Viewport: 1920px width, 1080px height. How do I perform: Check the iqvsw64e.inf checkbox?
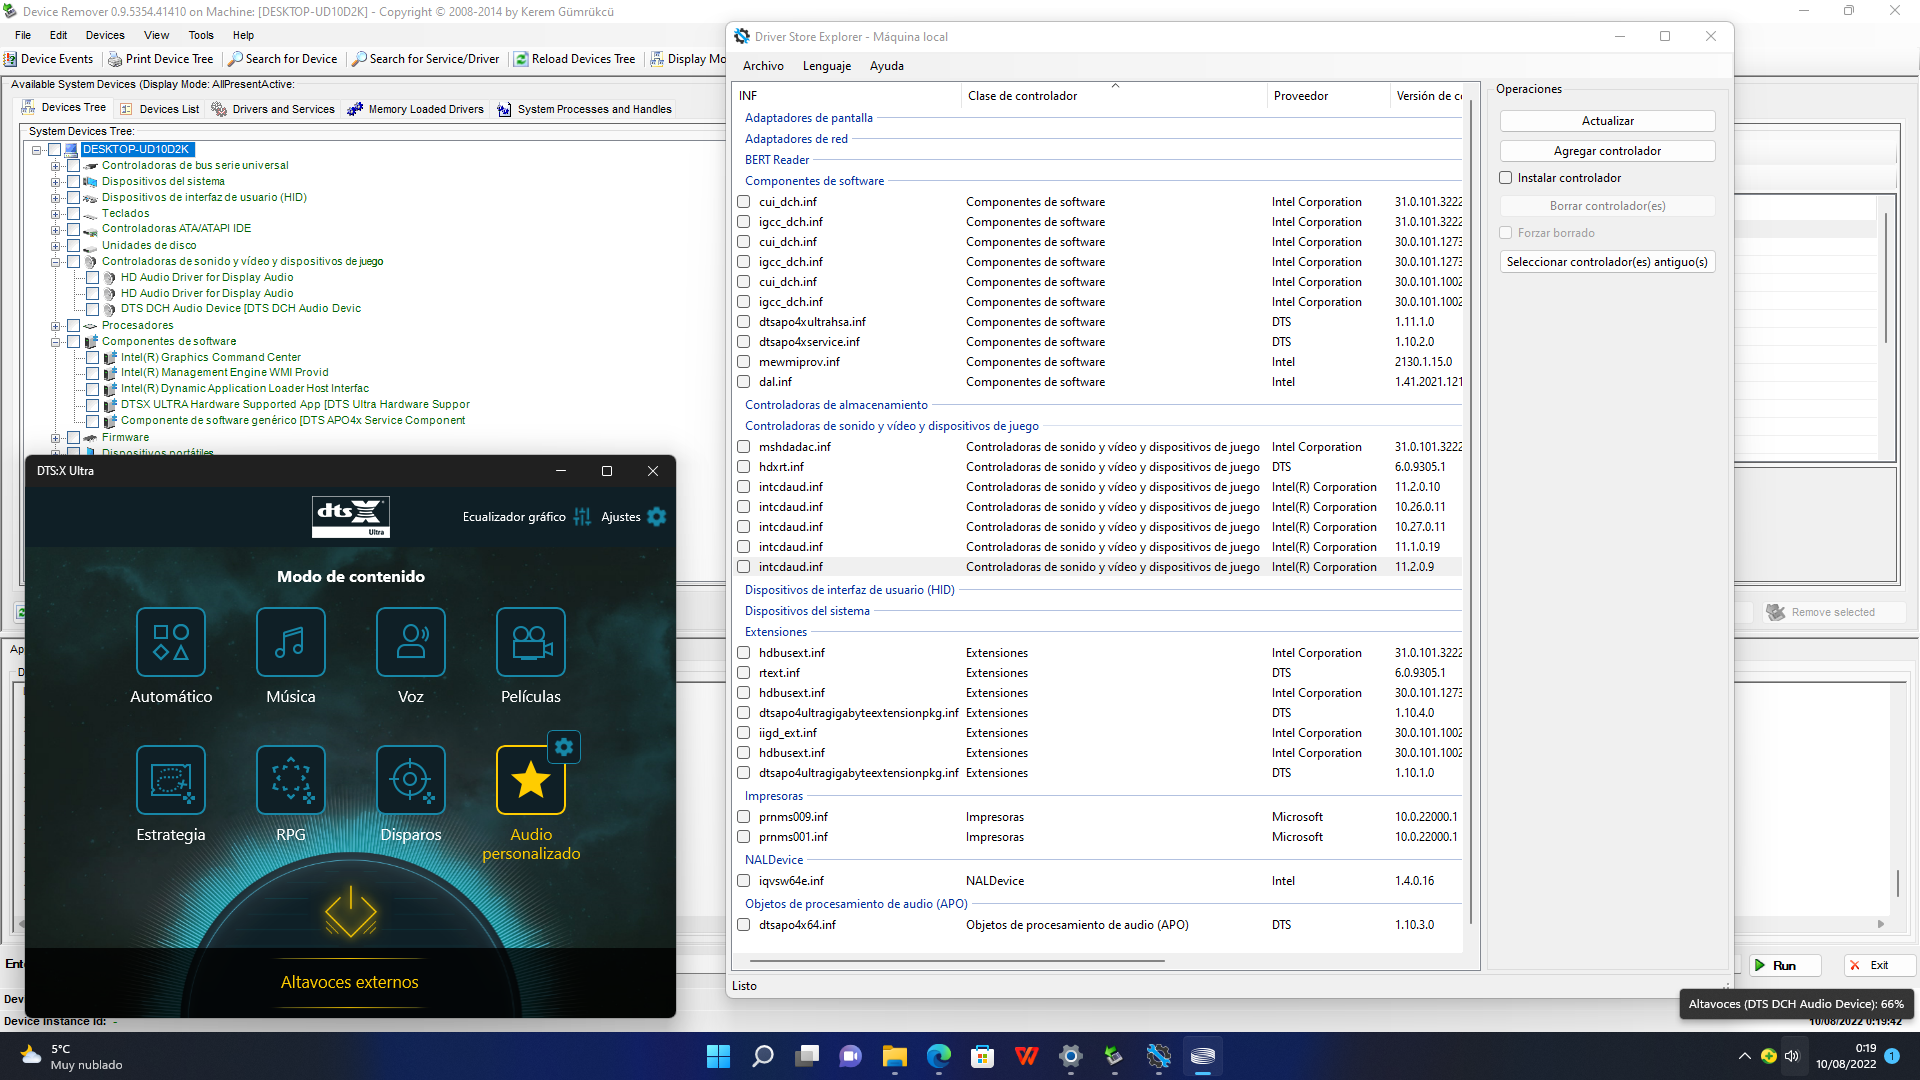pos(744,881)
